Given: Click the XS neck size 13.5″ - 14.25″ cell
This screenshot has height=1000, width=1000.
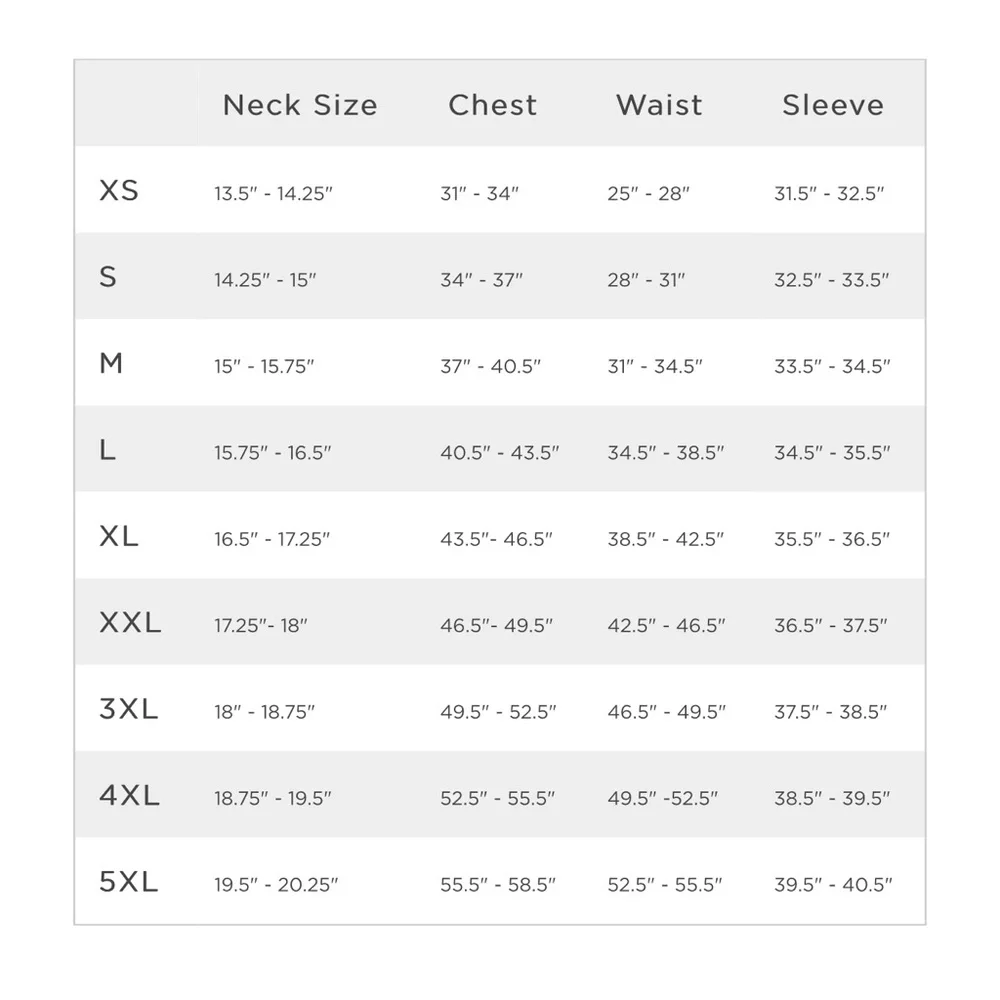Looking at the screenshot, I should point(273,194).
